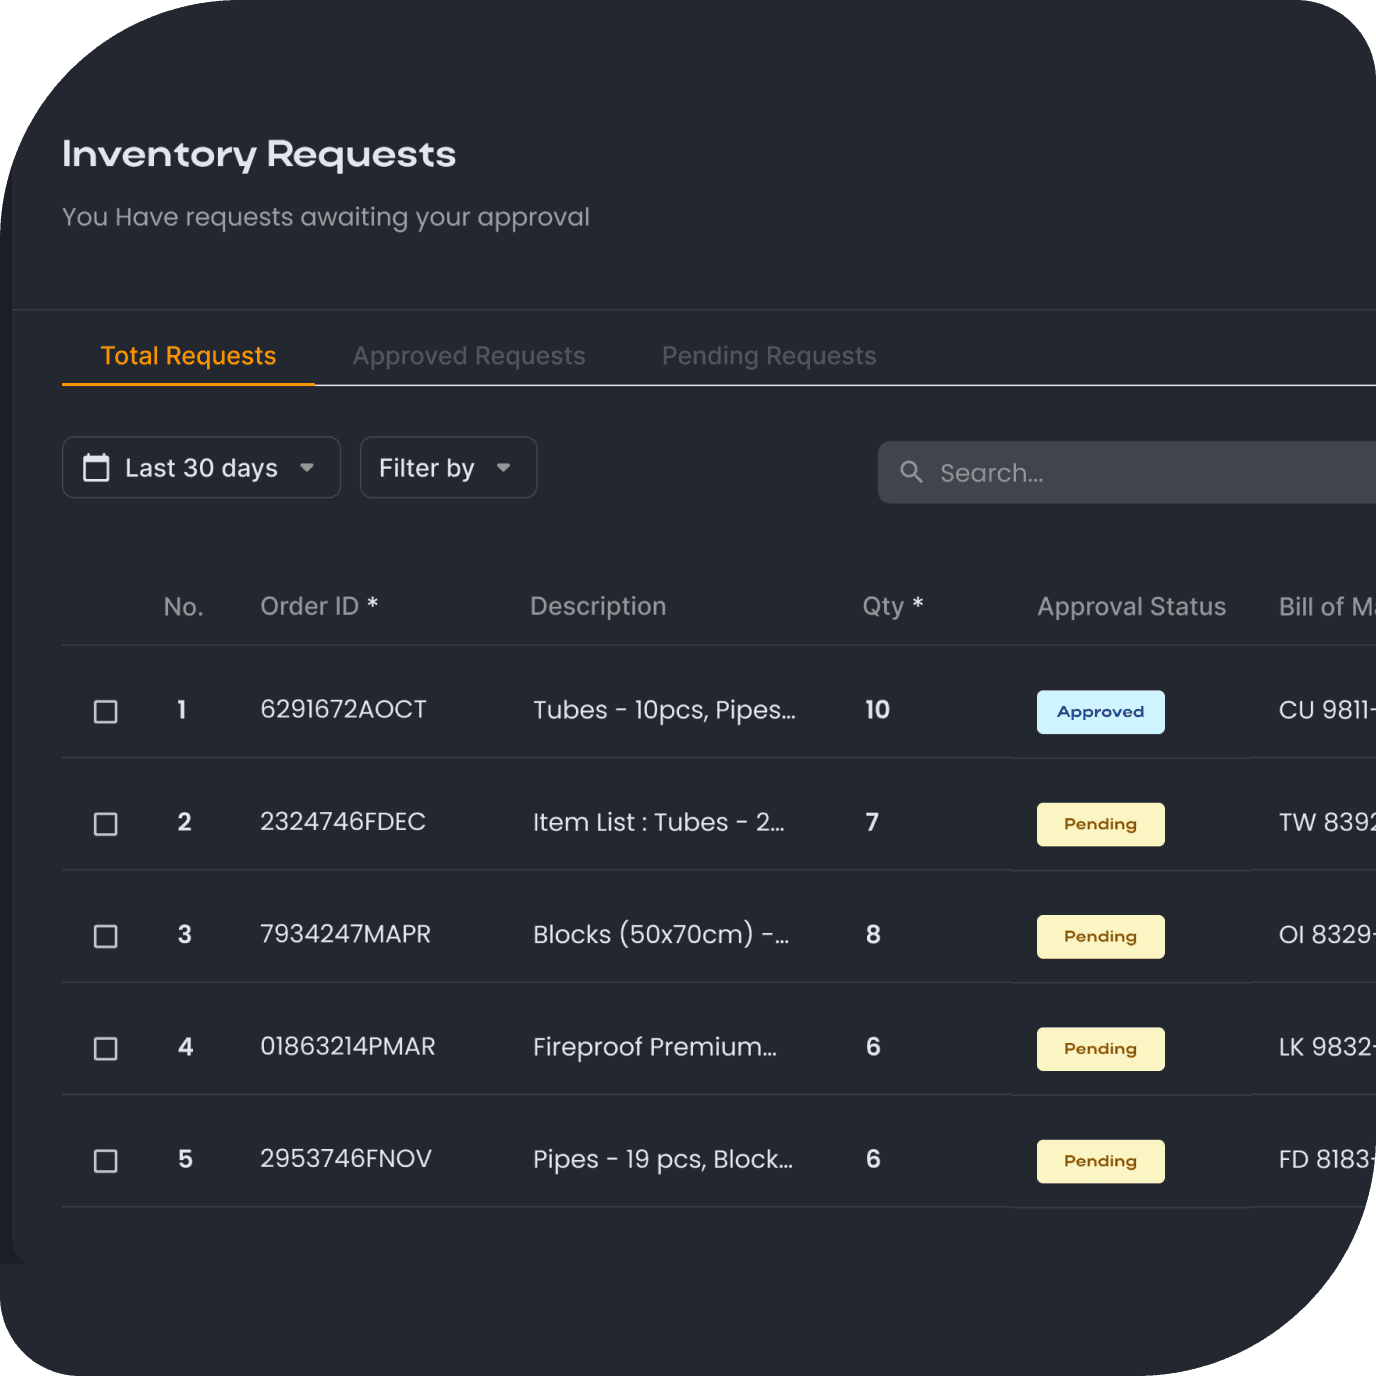Click quantity 7 for order 2324746FDEC
The height and width of the screenshot is (1376, 1376).
coord(872,821)
